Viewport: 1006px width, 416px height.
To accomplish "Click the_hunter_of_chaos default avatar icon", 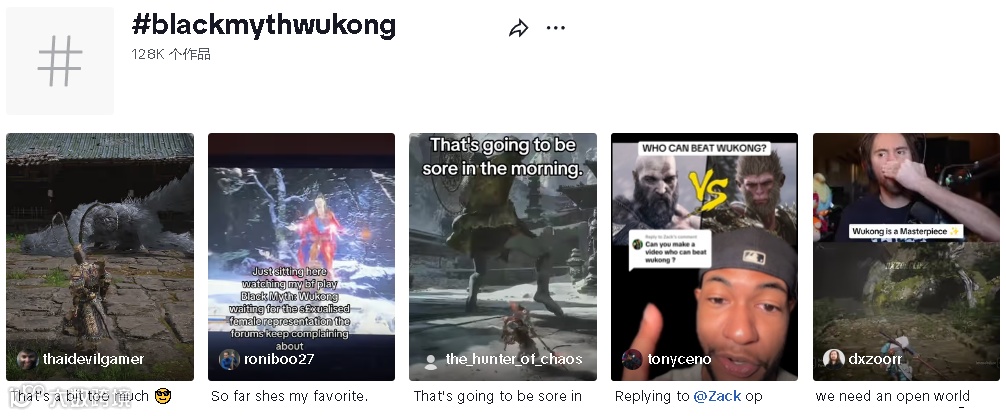I will point(431,360).
